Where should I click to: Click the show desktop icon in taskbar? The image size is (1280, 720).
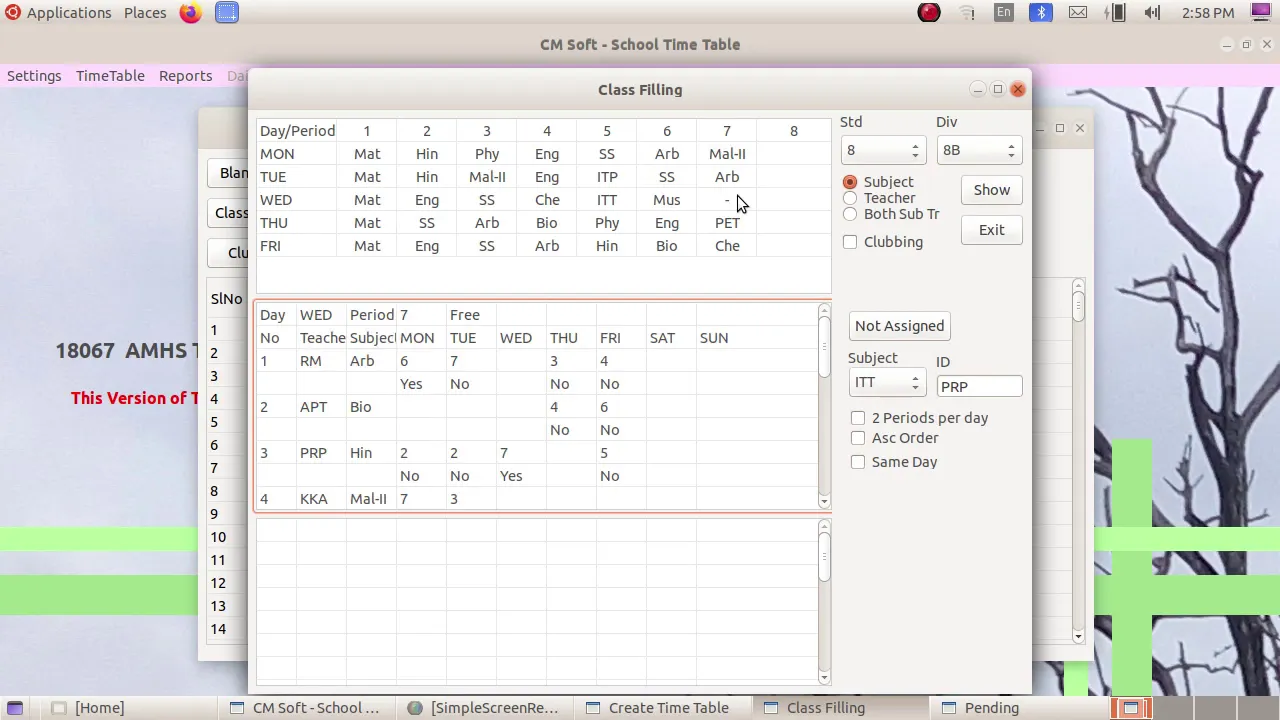tap(15, 708)
